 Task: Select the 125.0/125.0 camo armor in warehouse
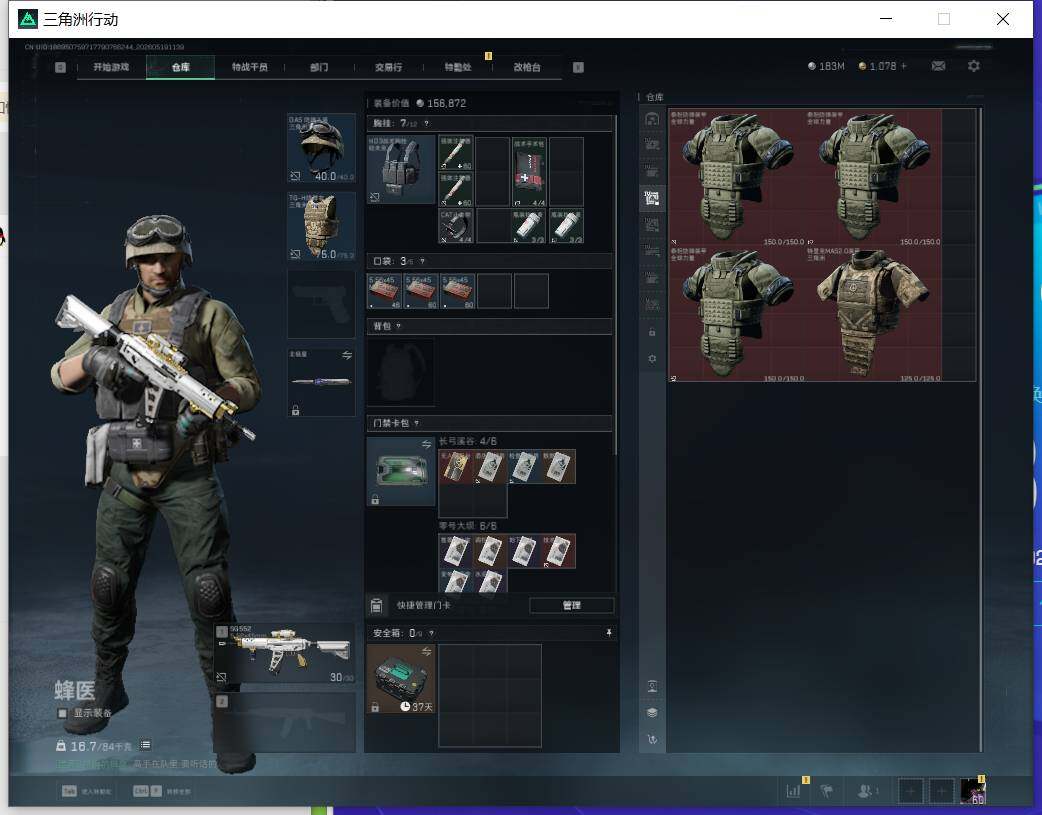tap(873, 313)
